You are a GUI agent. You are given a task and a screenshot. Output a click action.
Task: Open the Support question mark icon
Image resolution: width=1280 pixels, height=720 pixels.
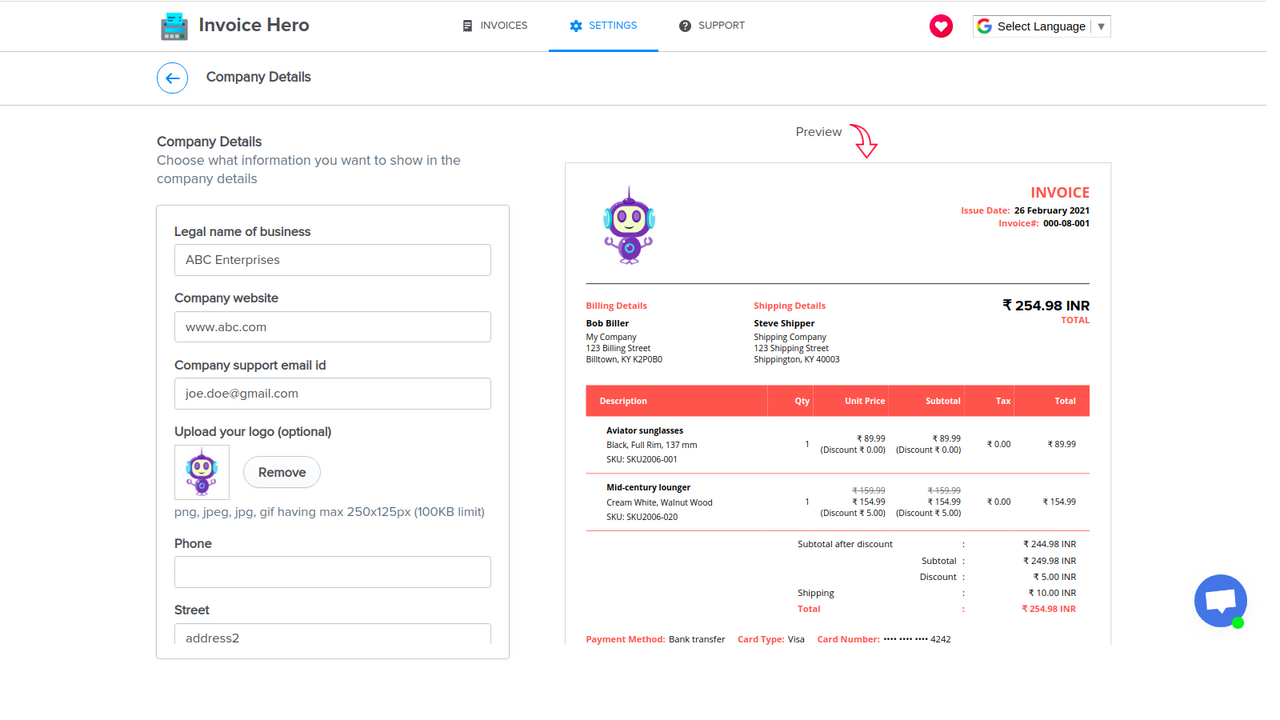tap(686, 25)
